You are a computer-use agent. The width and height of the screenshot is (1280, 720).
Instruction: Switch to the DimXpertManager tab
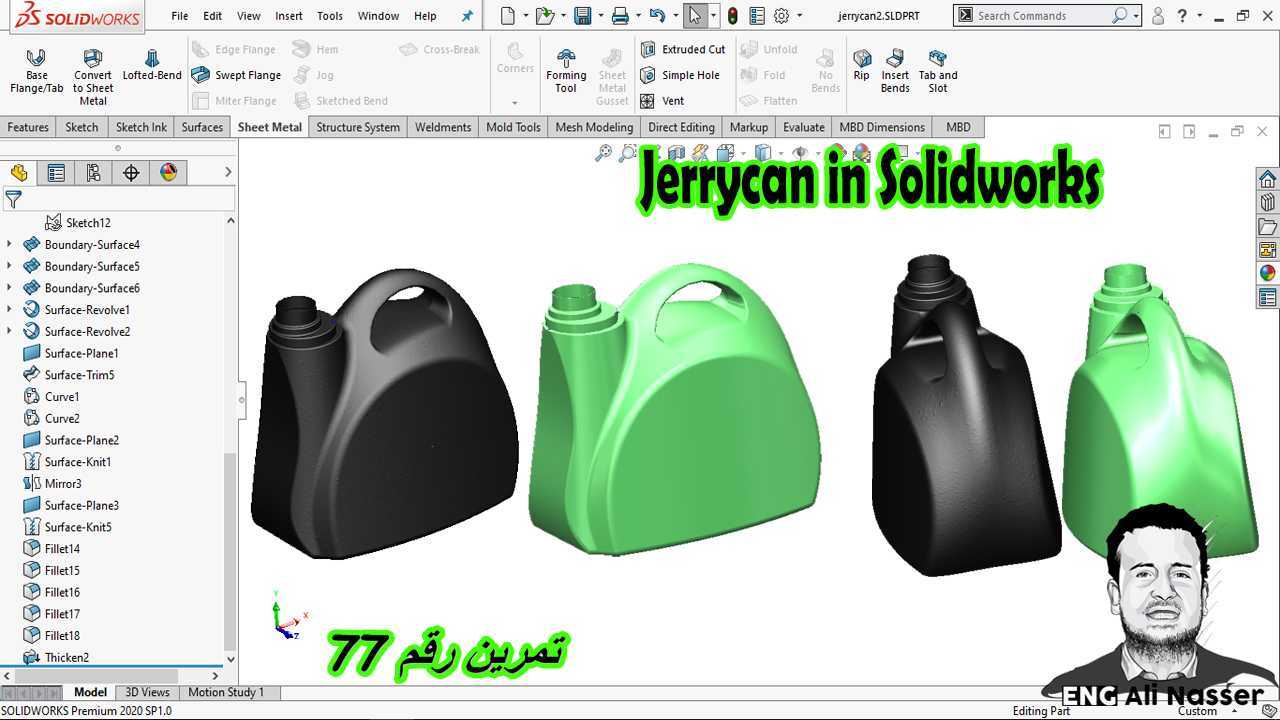[x=131, y=173]
